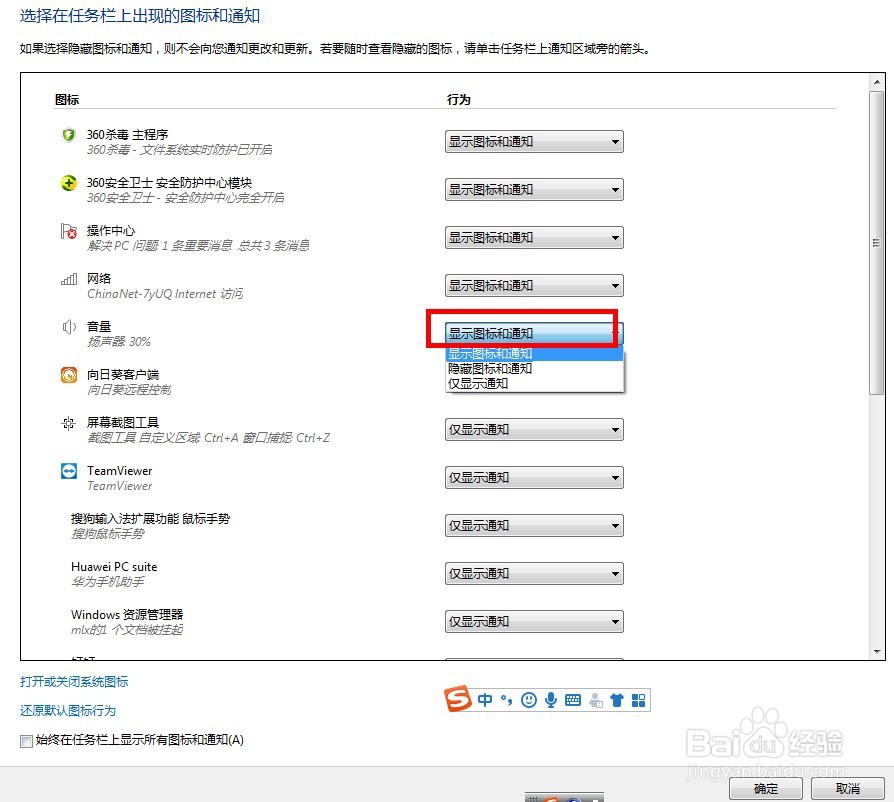Click the 取消 button
This screenshot has height=802, width=894.
pyautogui.click(x=848, y=788)
